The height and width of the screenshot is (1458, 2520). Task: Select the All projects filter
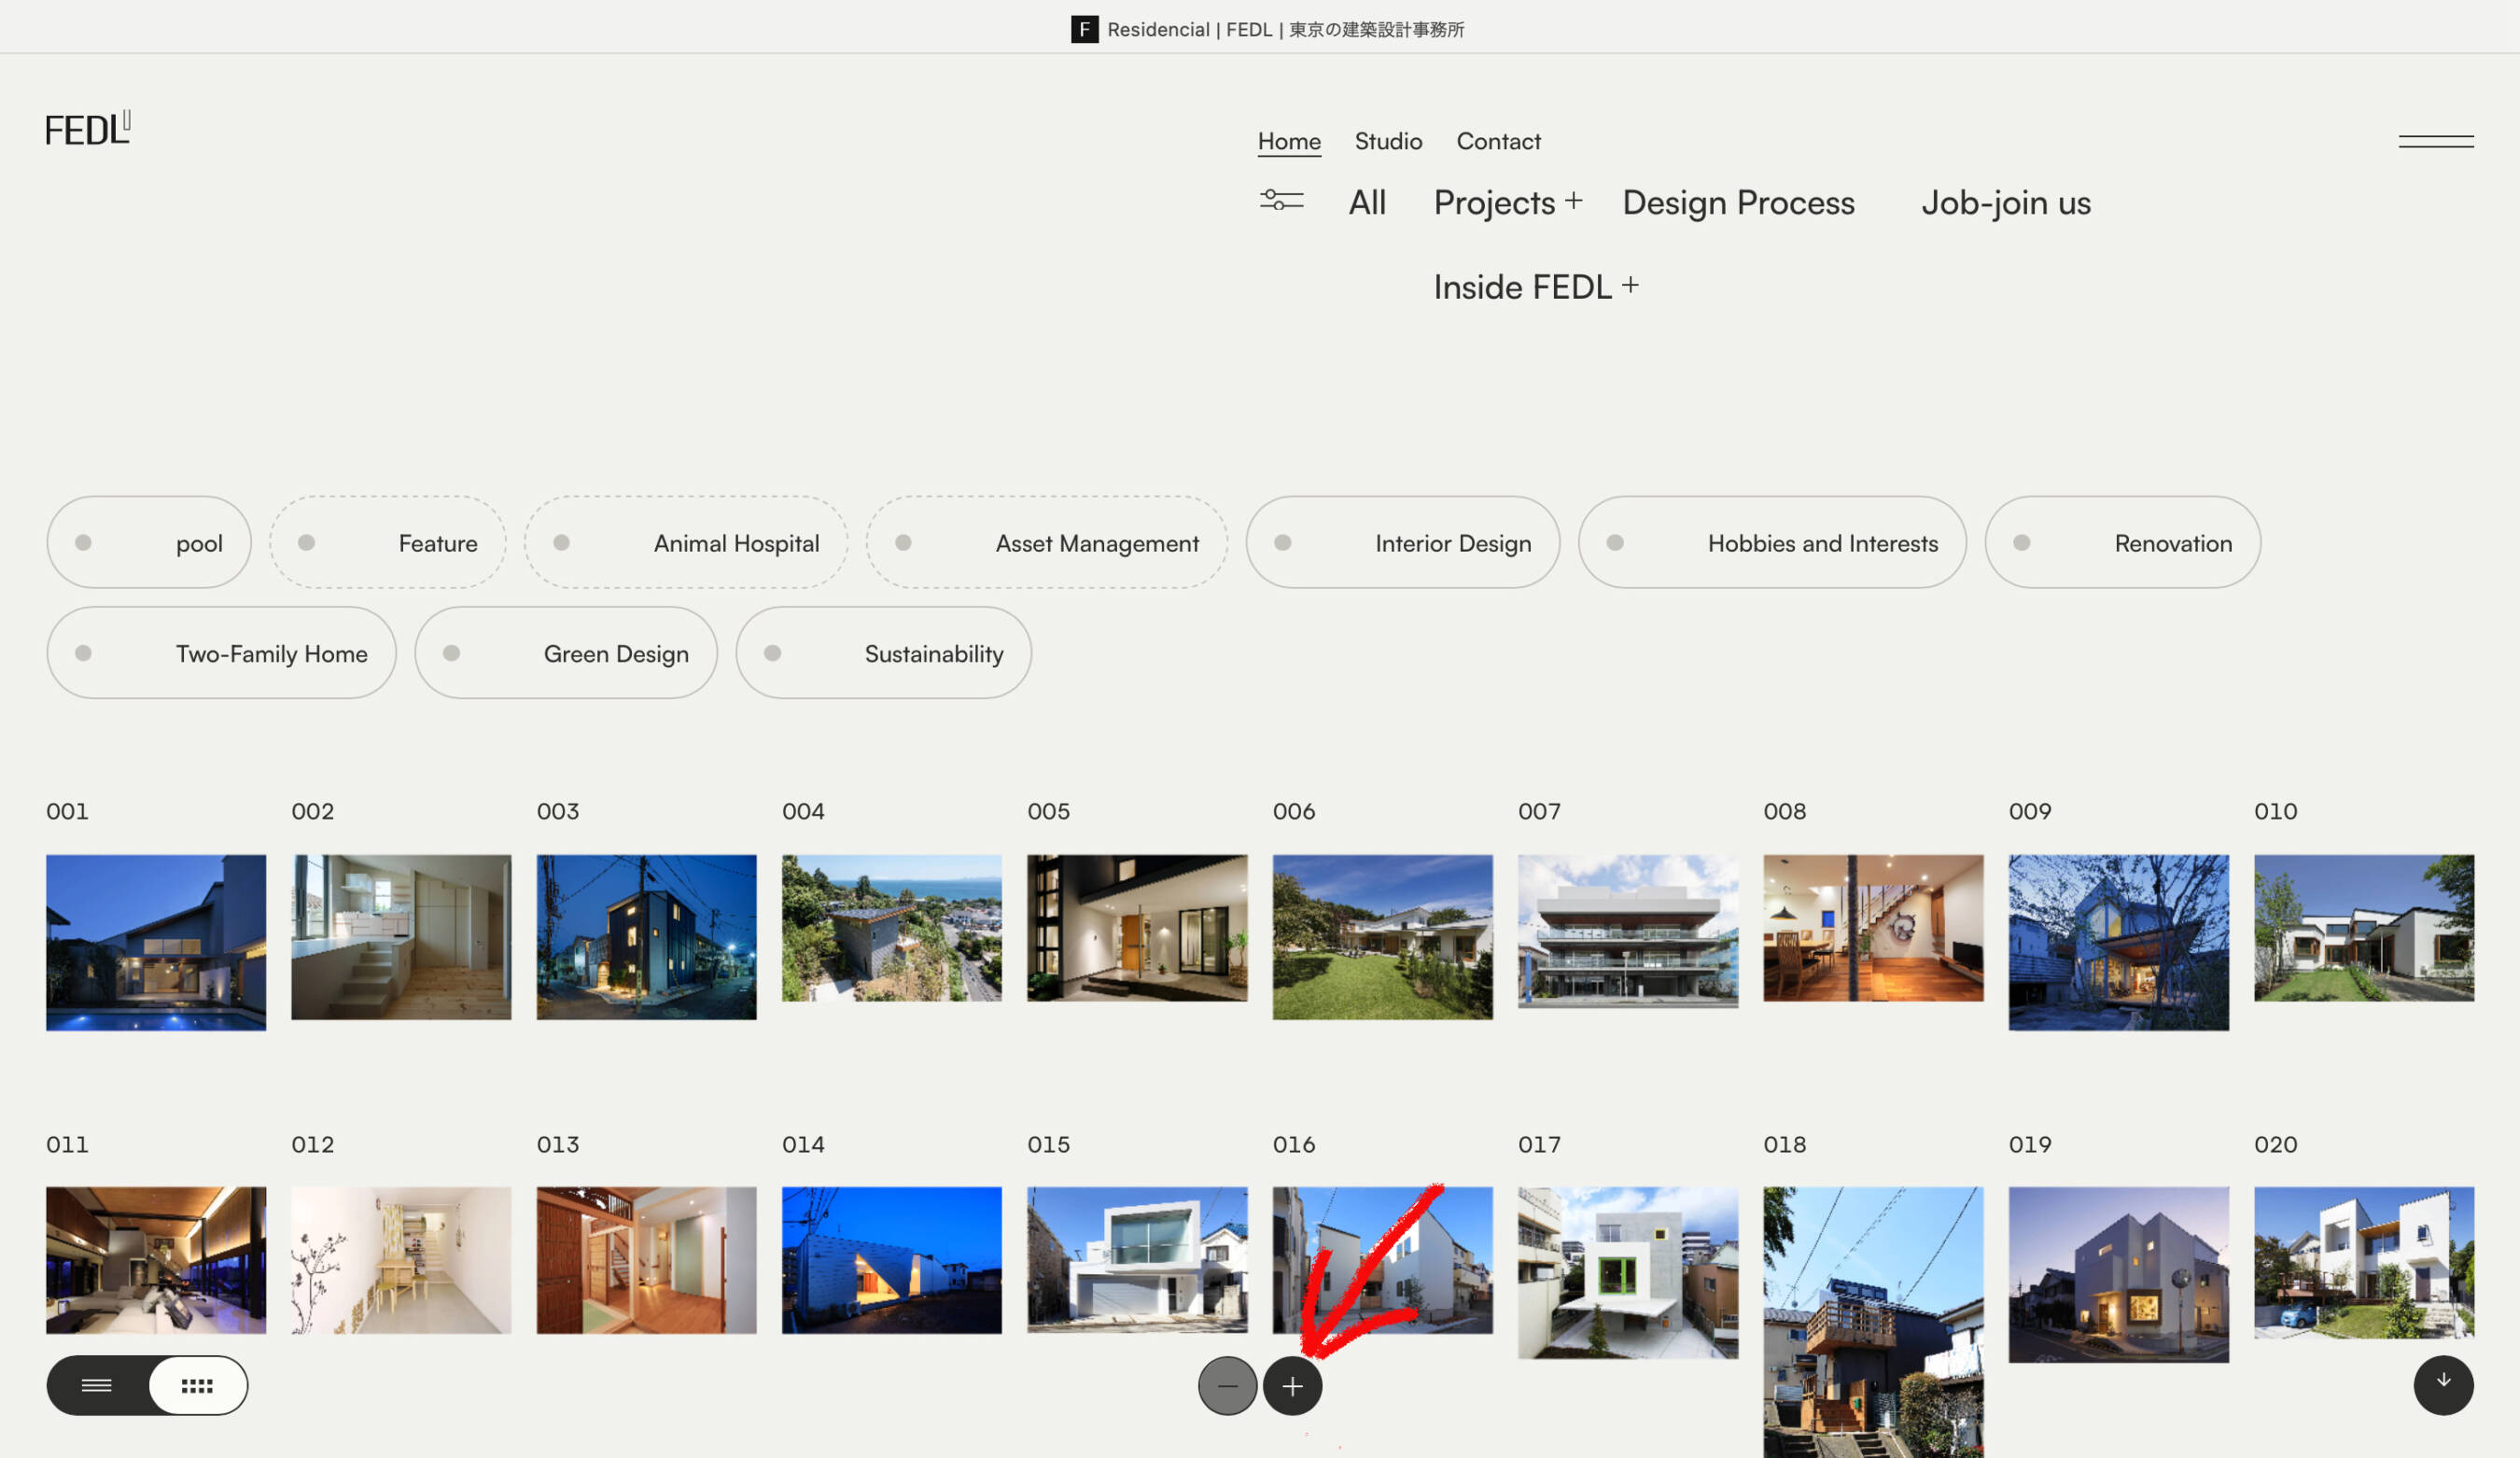1367,202
